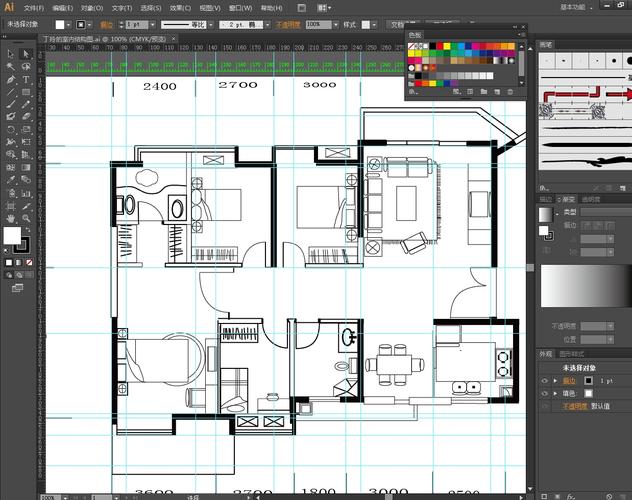Screen dimensions: 632x500
Task: Select the Magic Wand tool
Action: [x=11, y=66]
